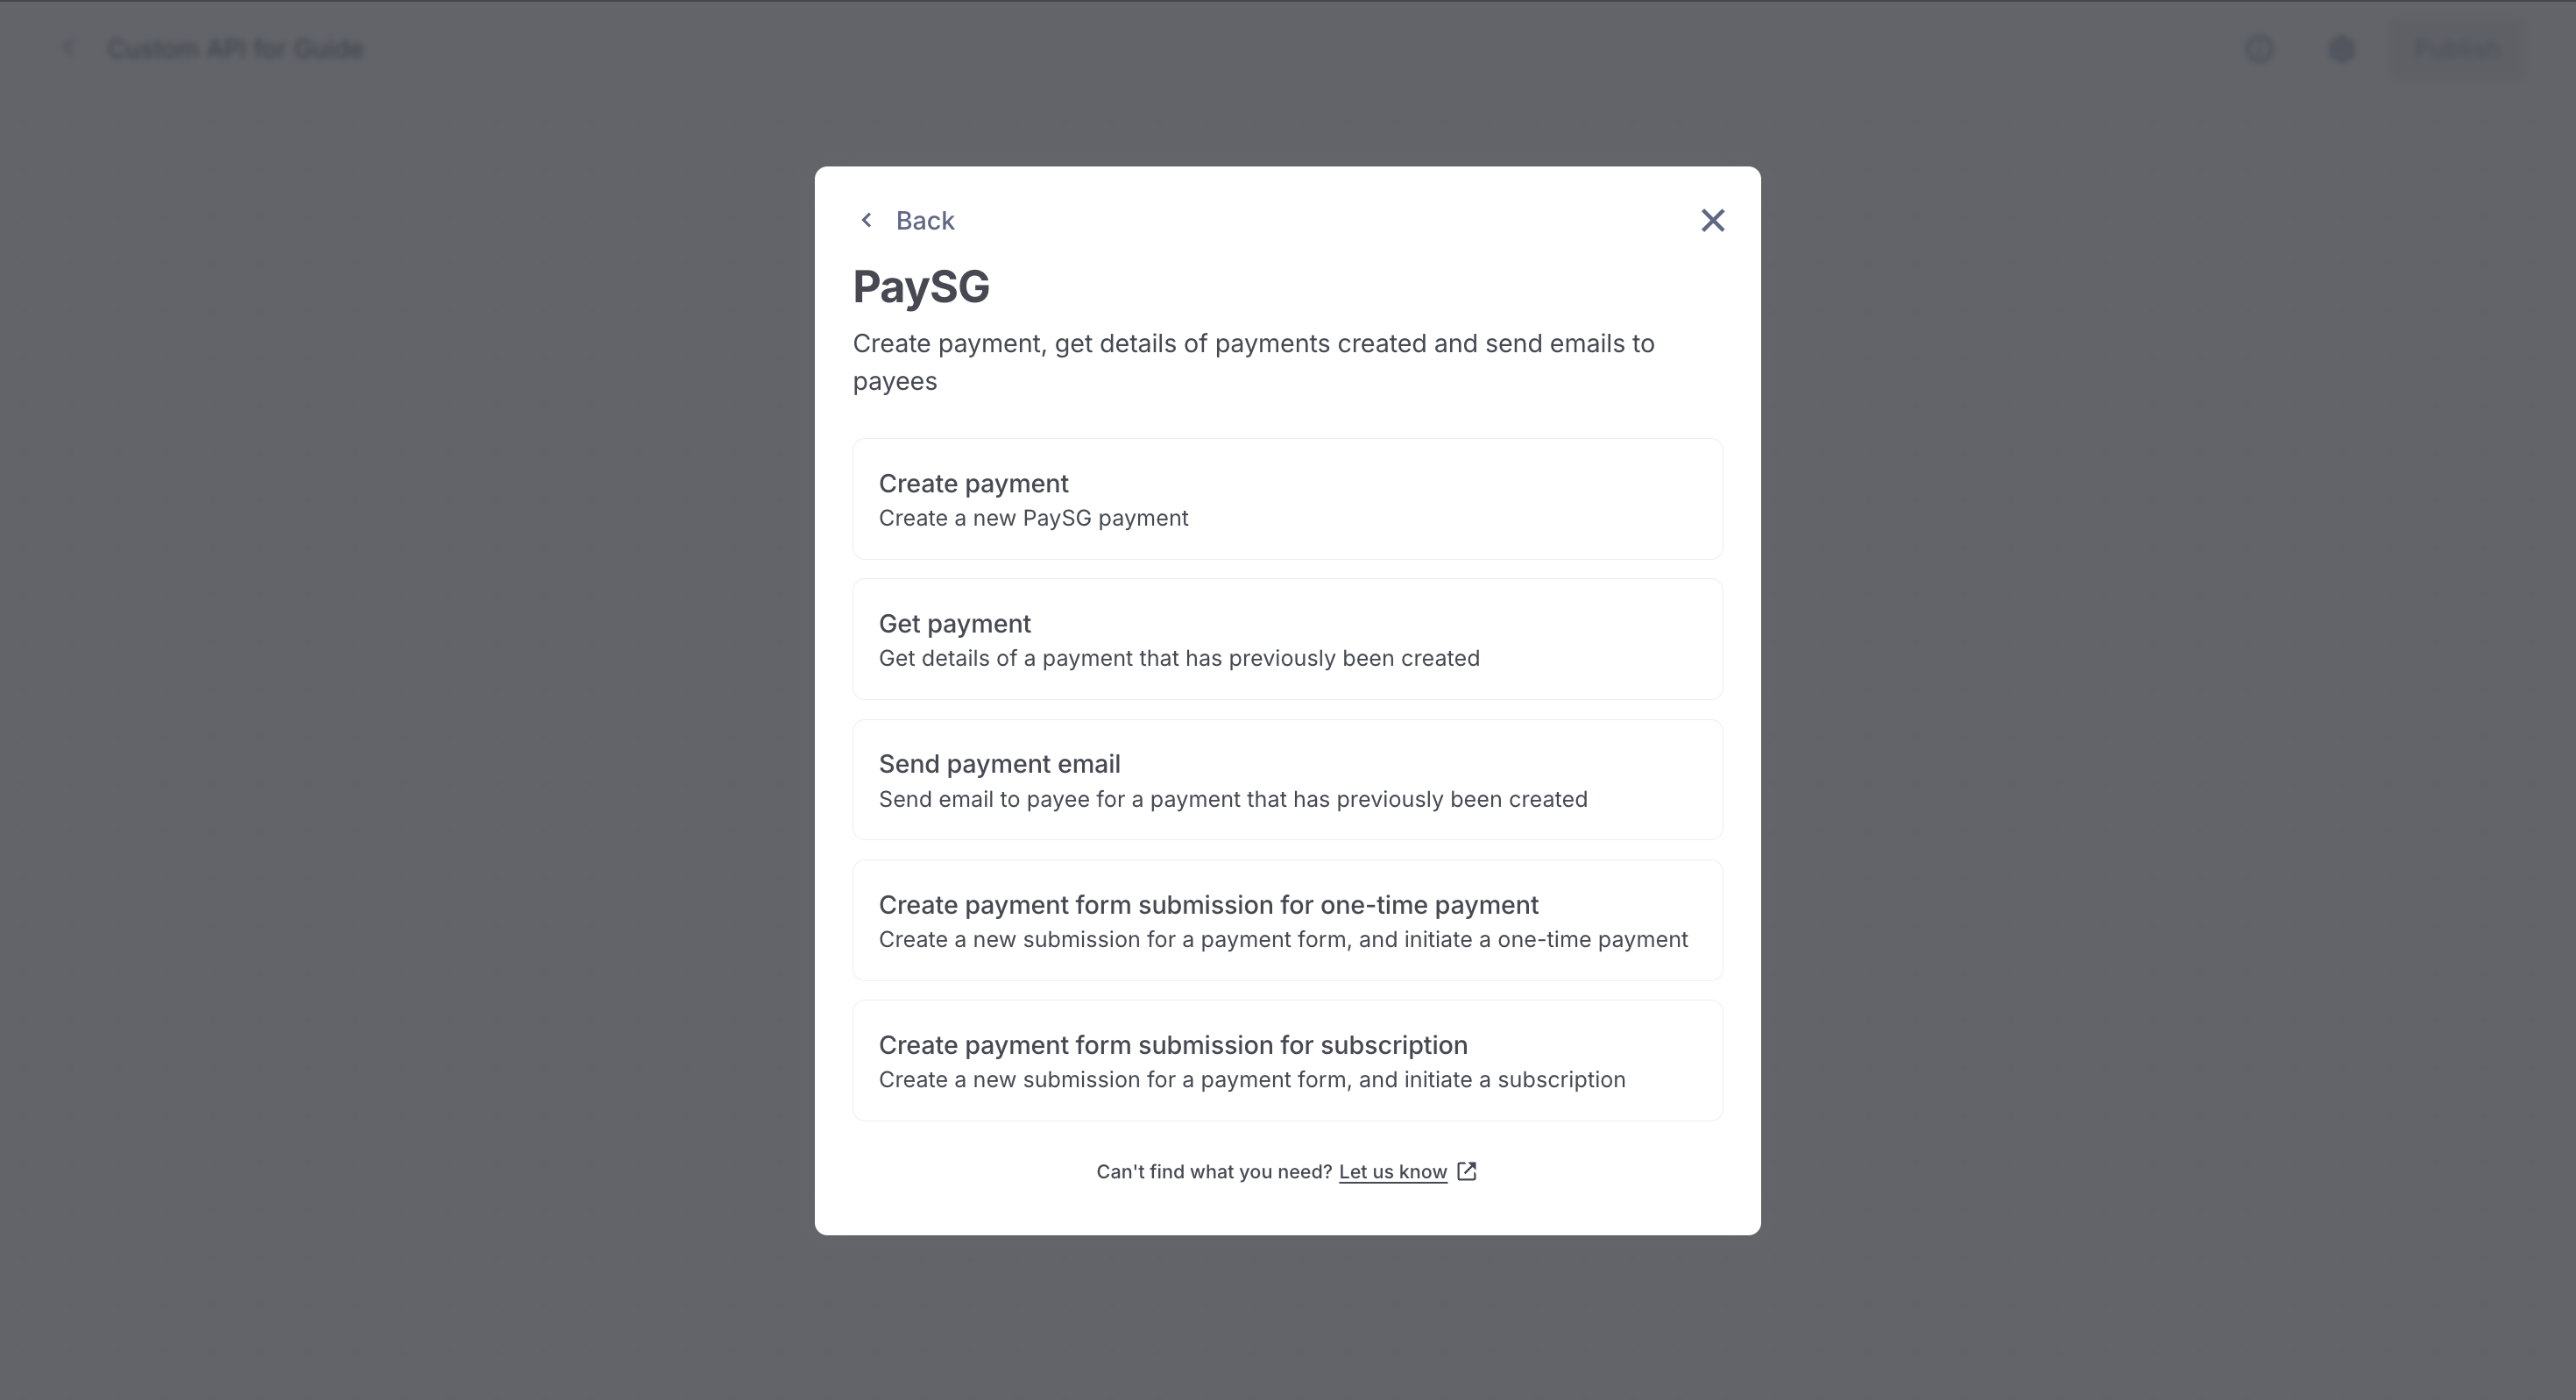Go back using the Back label
The width and height of the screenshot is (2576, 1400).
(x=925, y=221)
